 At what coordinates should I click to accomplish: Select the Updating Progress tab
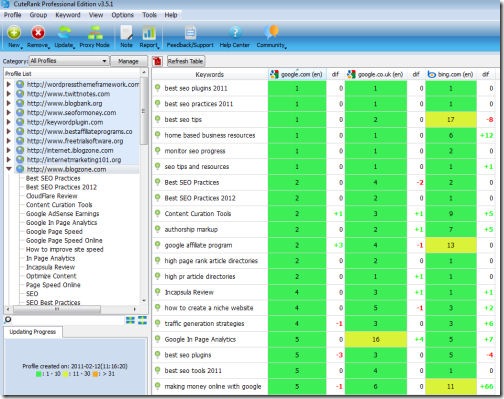(33, 332)
